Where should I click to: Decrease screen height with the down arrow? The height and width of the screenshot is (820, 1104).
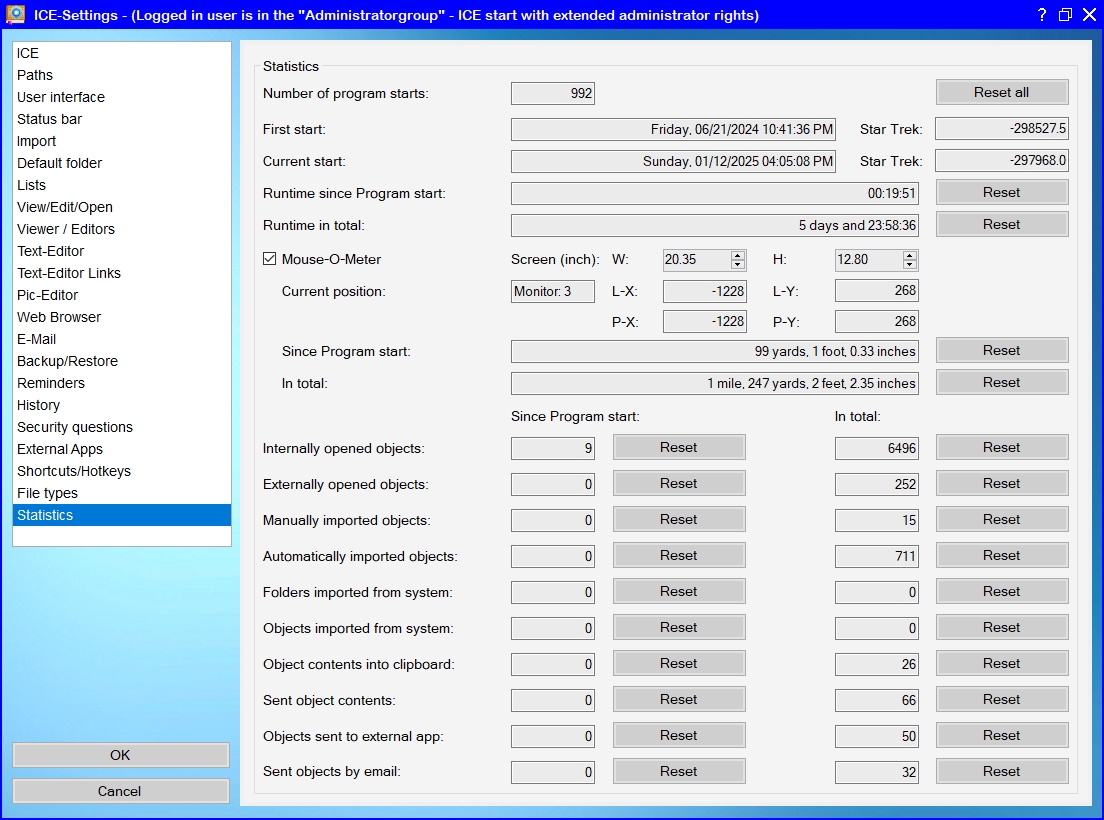(910, 265)
